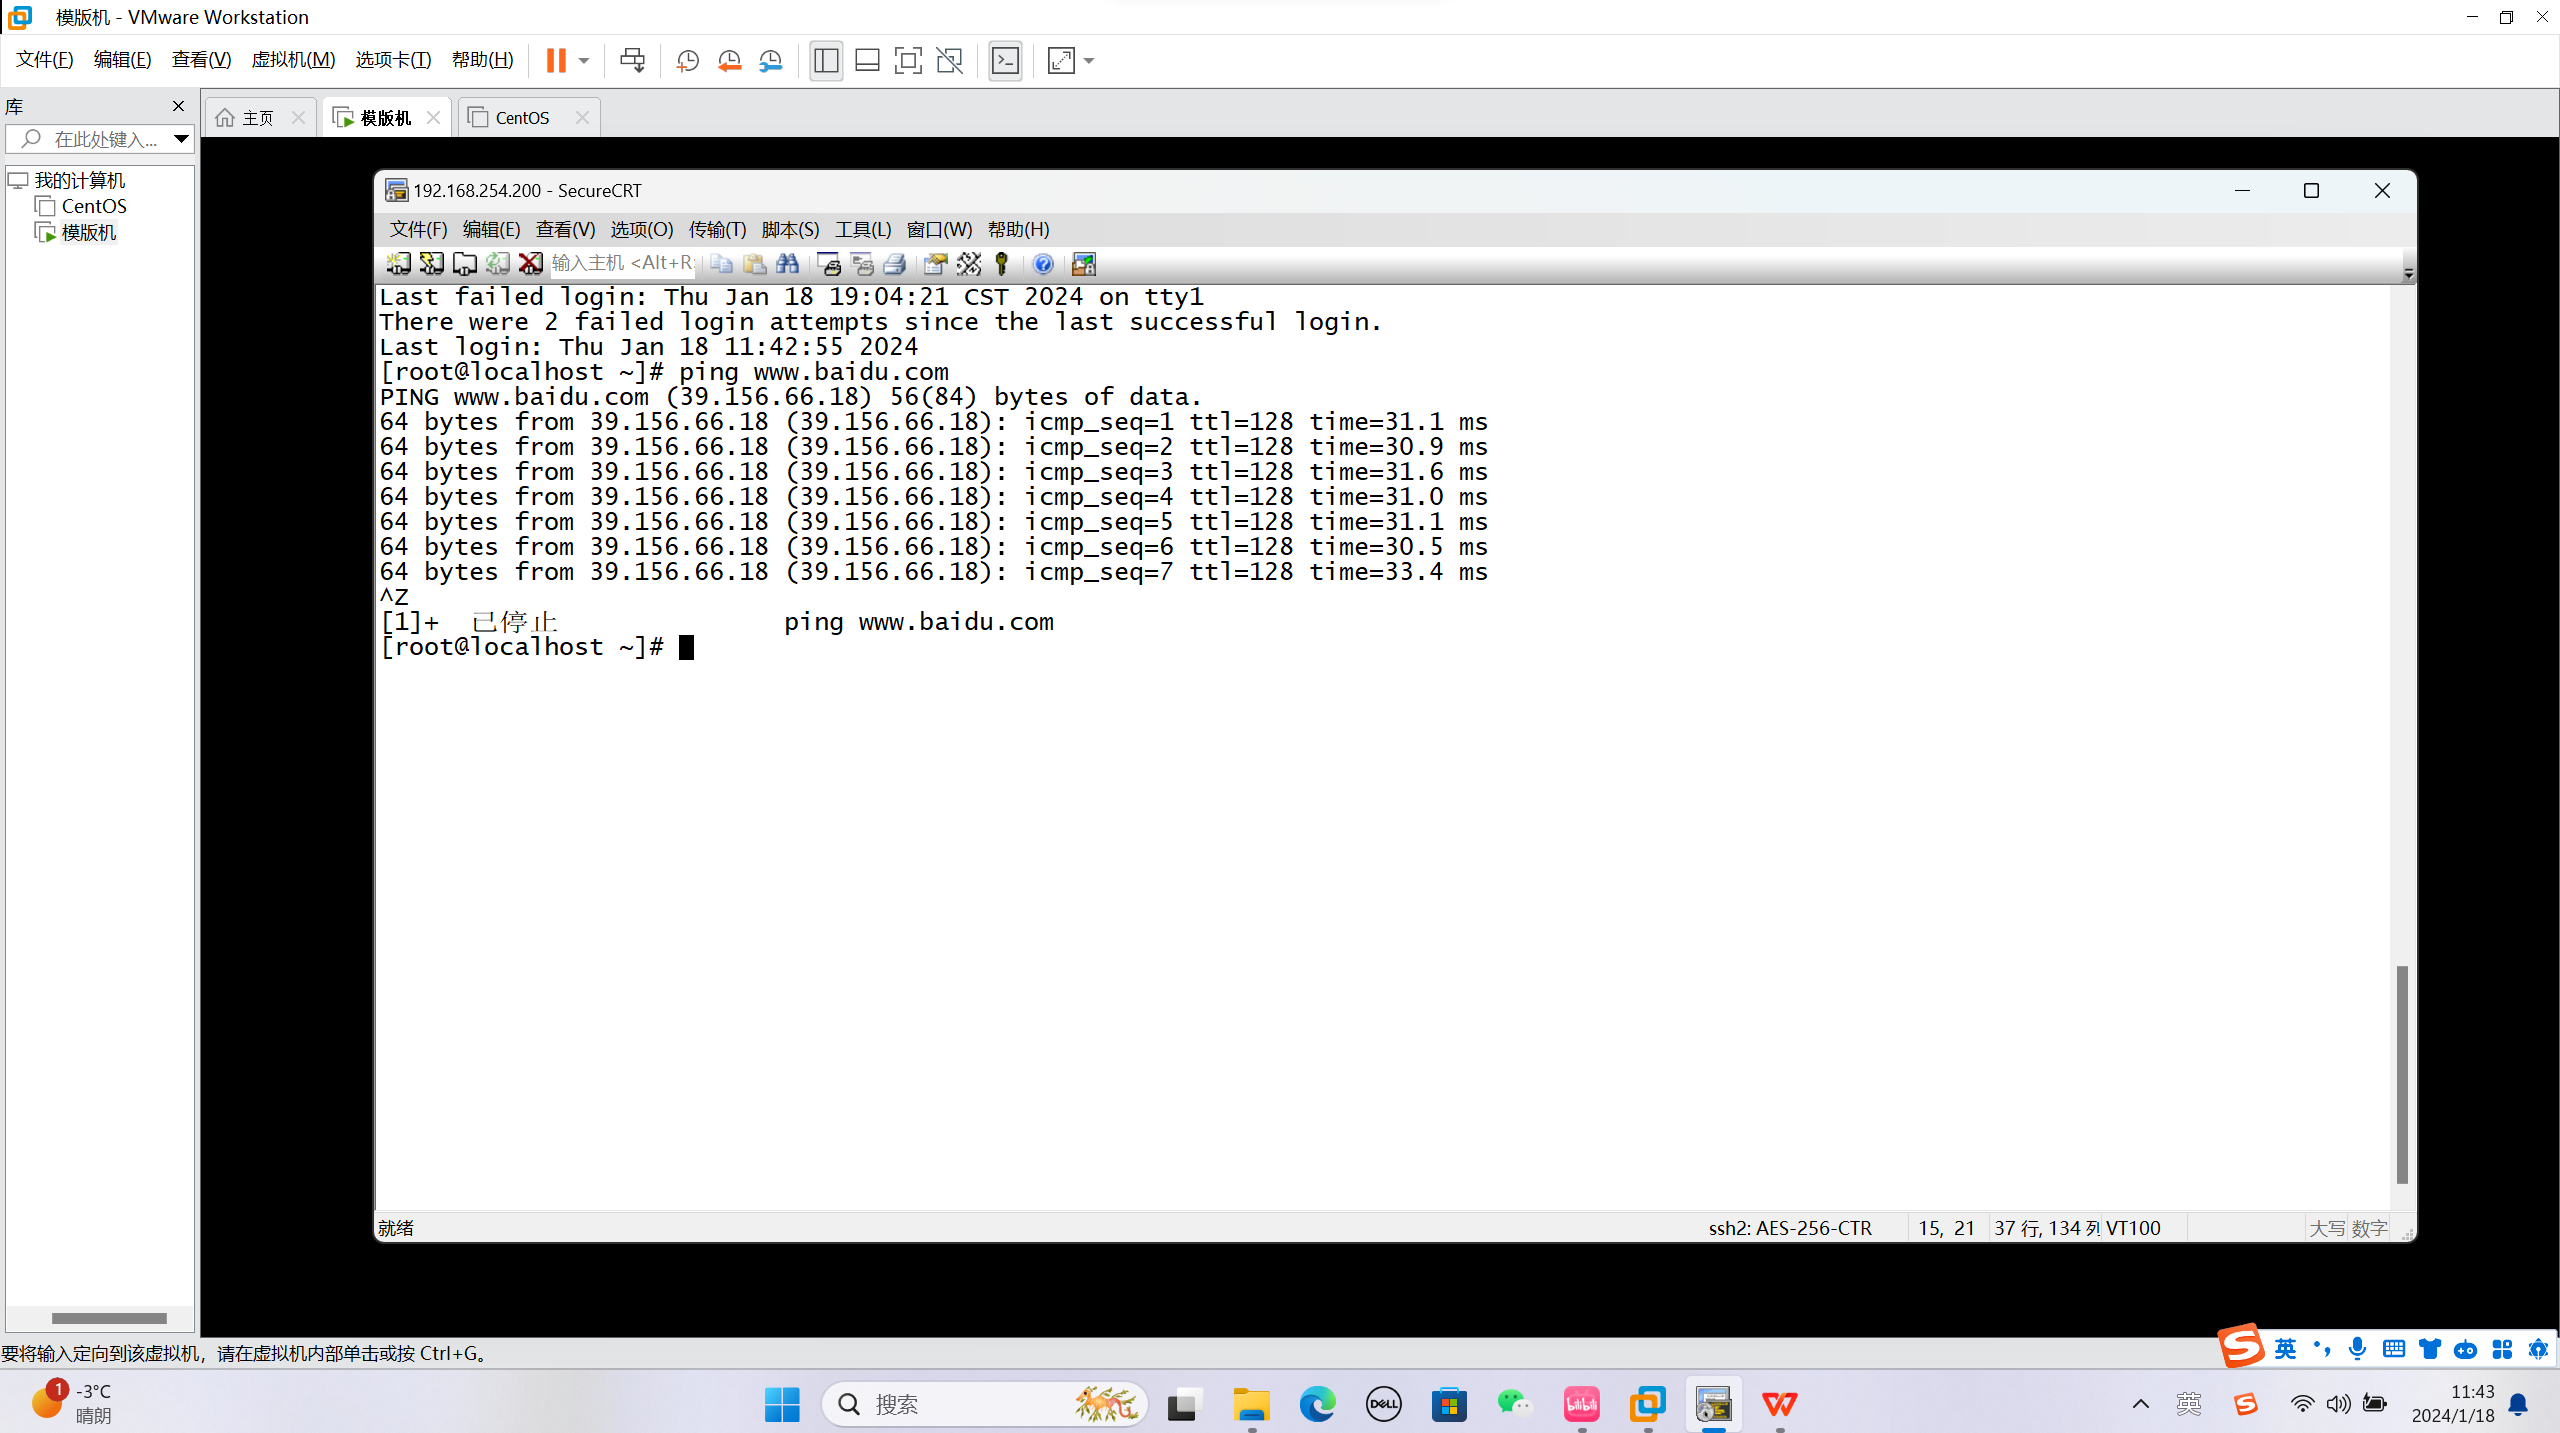Click library search box
2560x1433 pixels.
point(98,139)
